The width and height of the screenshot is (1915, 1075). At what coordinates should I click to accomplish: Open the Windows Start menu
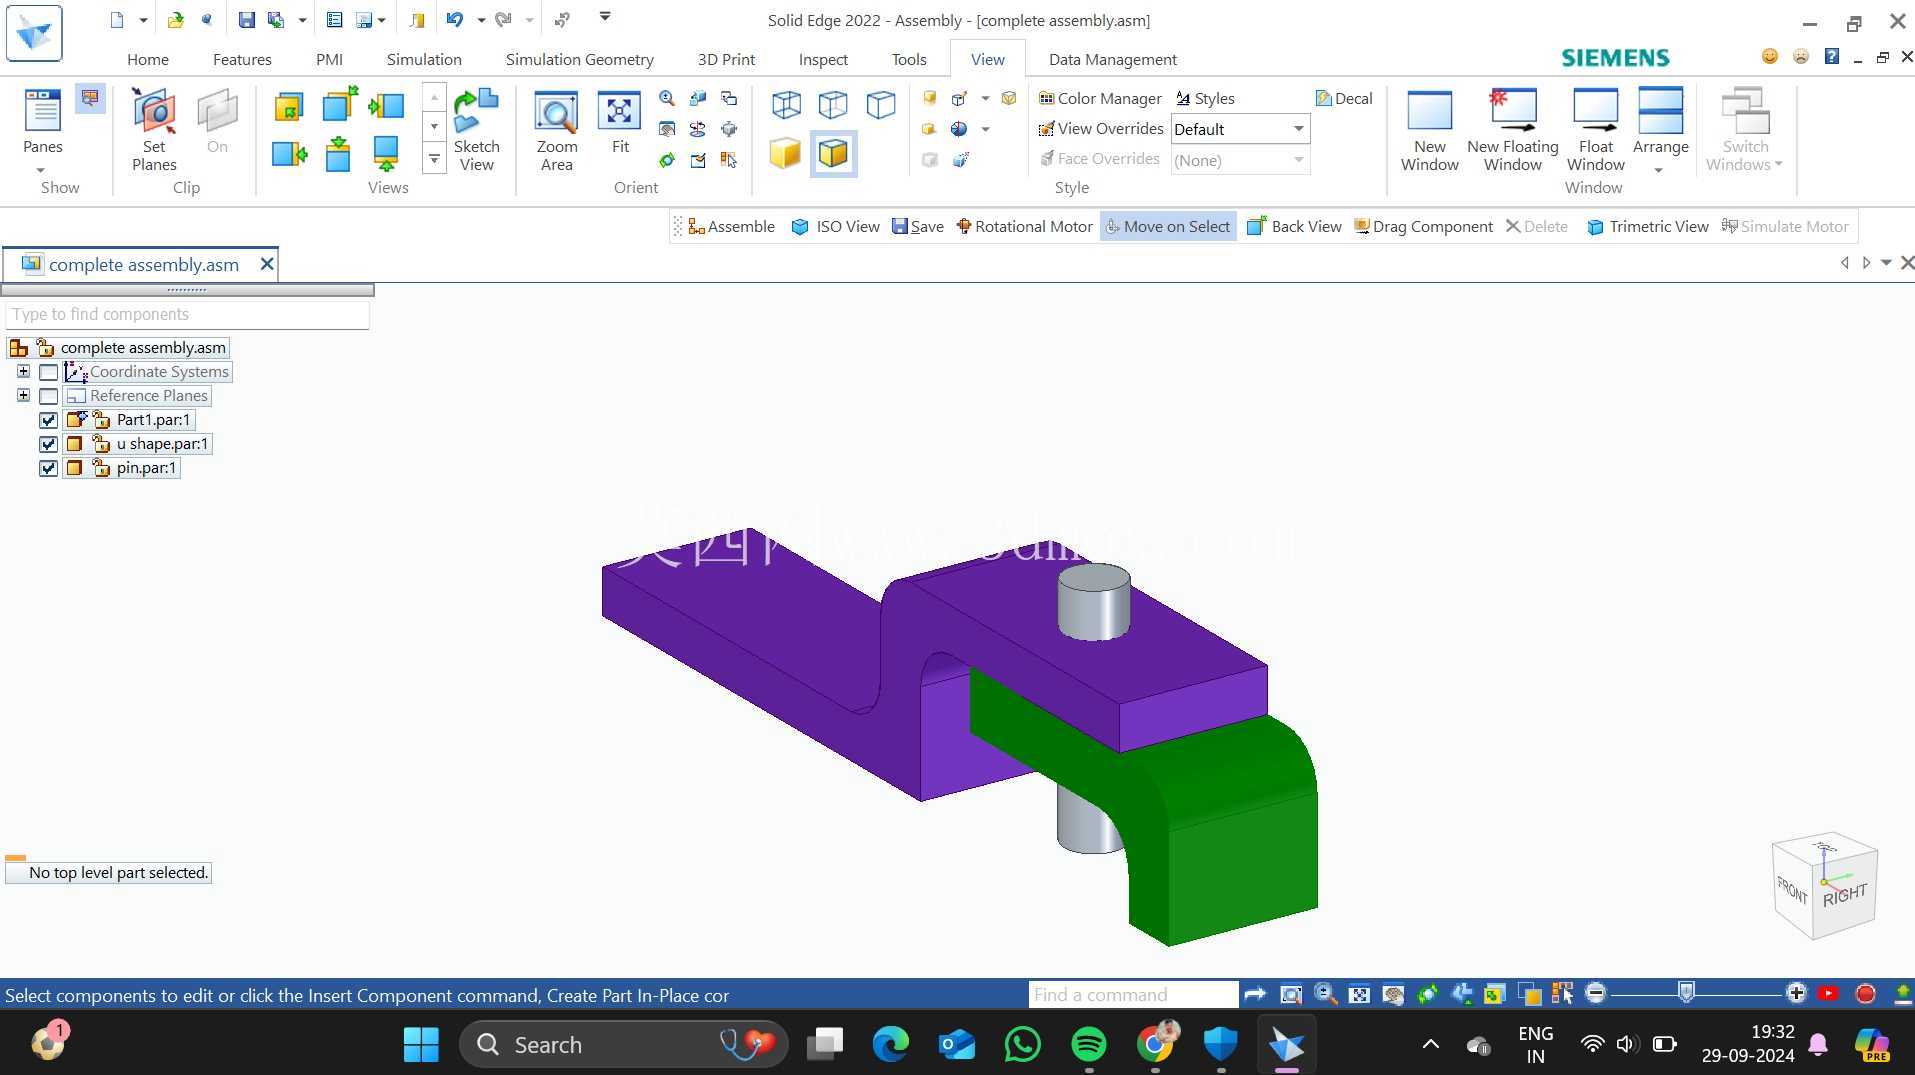421,1044
